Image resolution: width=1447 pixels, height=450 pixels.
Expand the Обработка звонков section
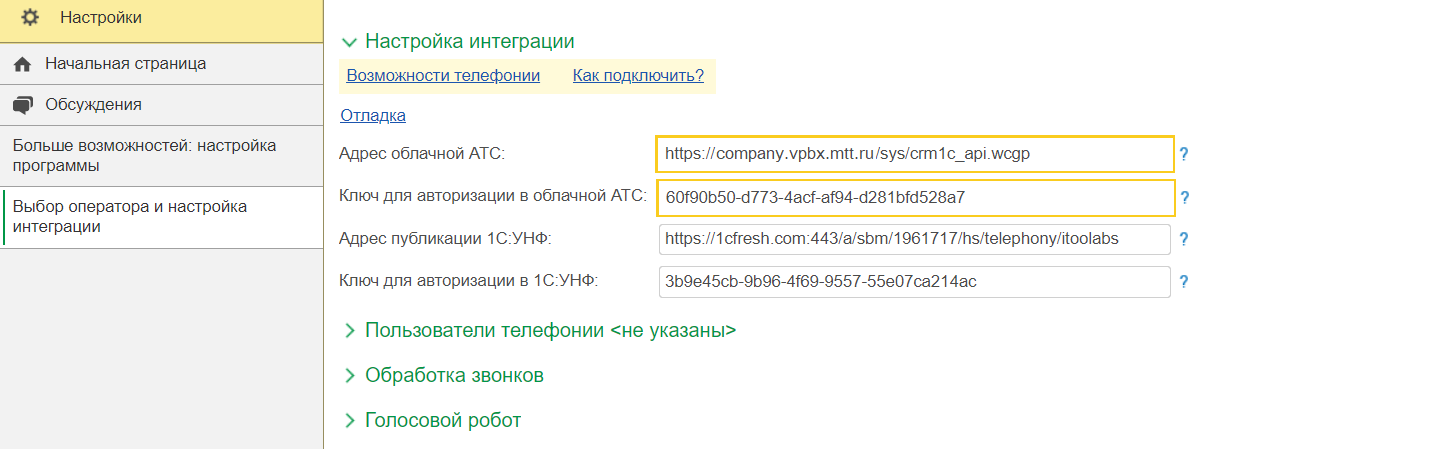[349, 376]
